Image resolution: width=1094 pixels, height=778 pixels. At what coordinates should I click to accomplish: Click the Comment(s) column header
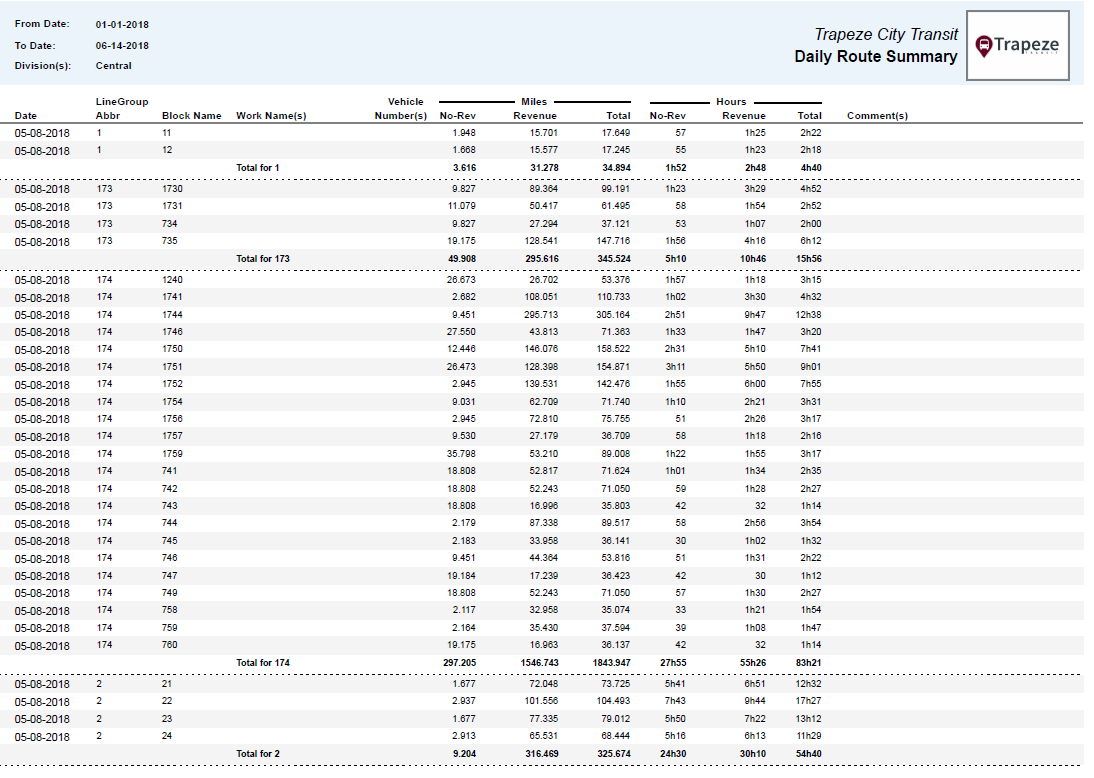coord(877,115)
